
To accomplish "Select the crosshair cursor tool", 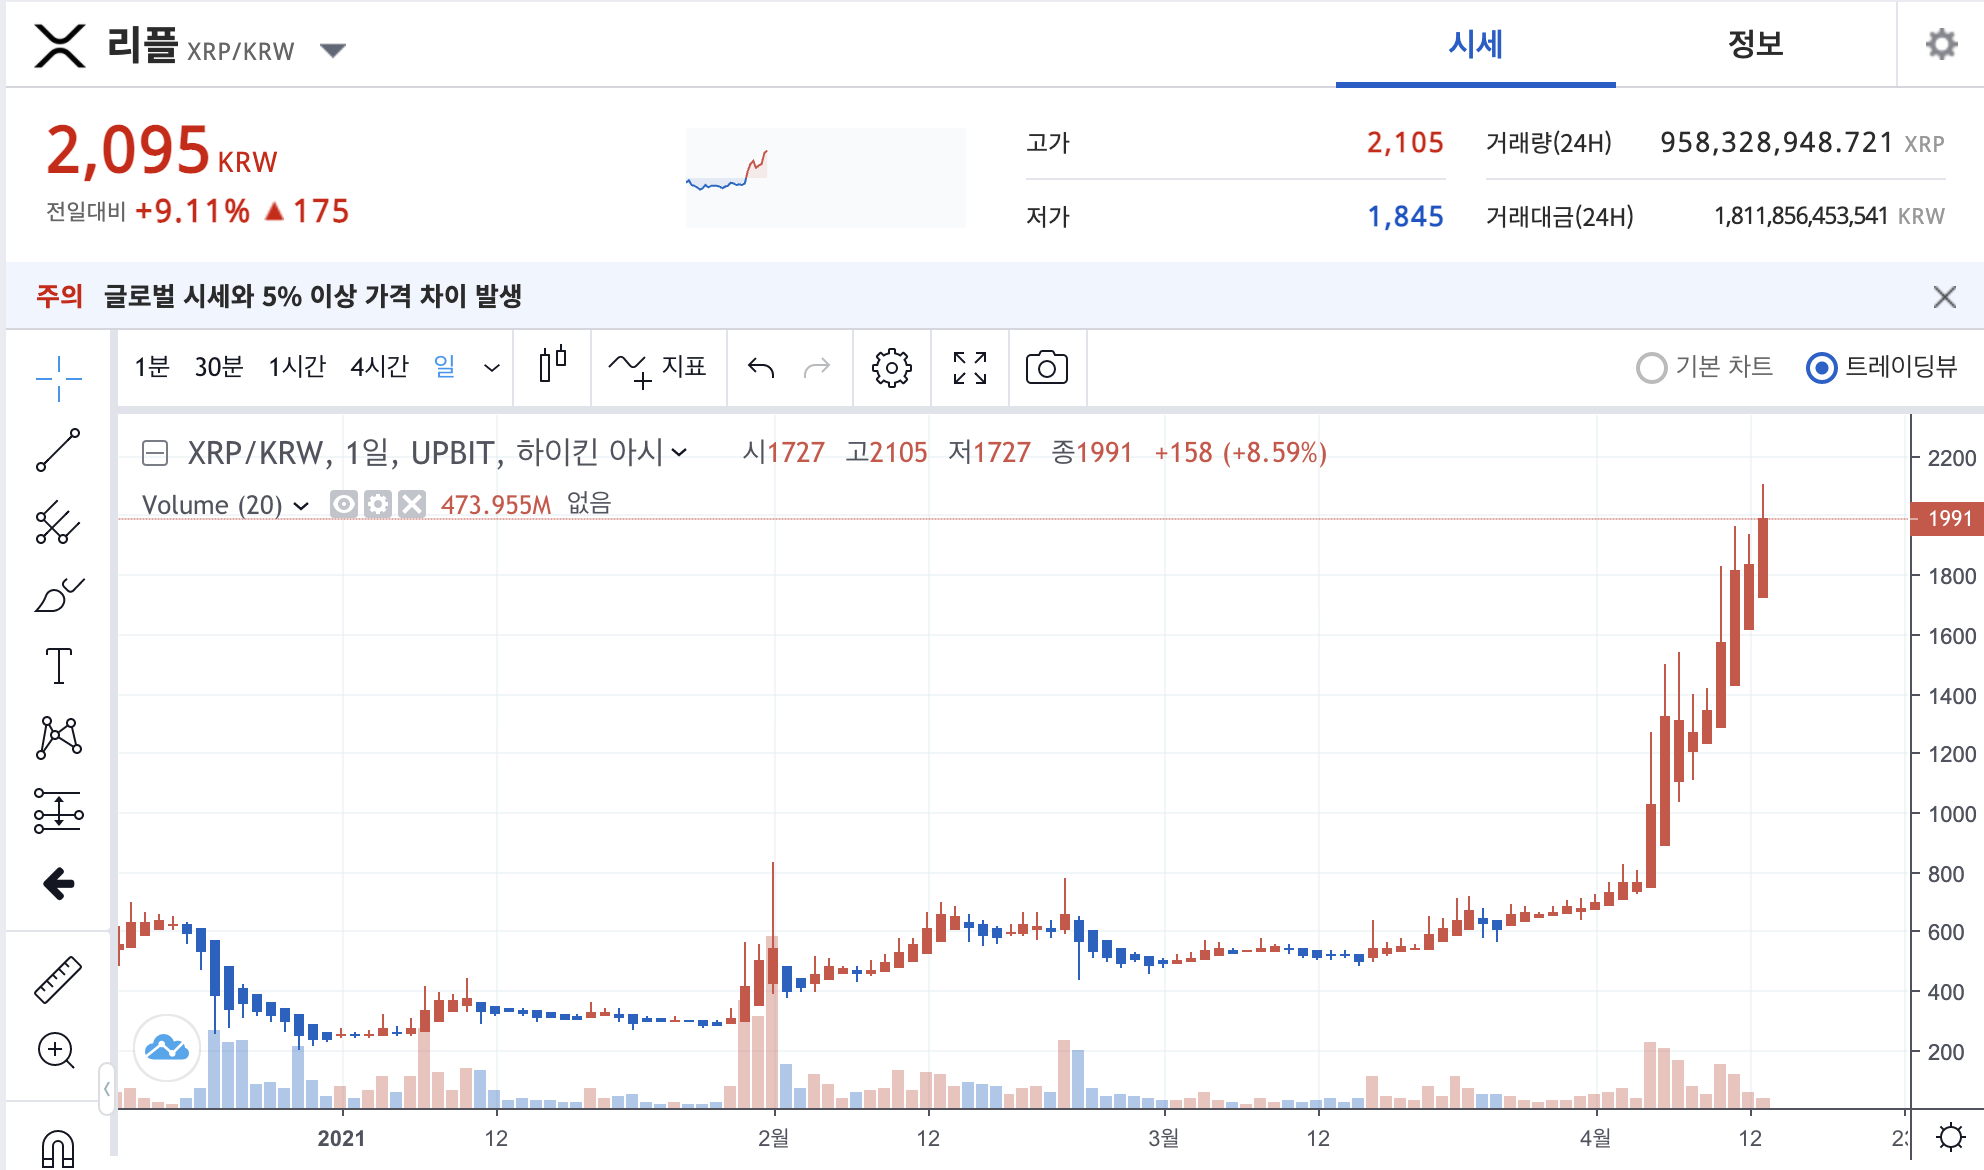I will point(58,378).
